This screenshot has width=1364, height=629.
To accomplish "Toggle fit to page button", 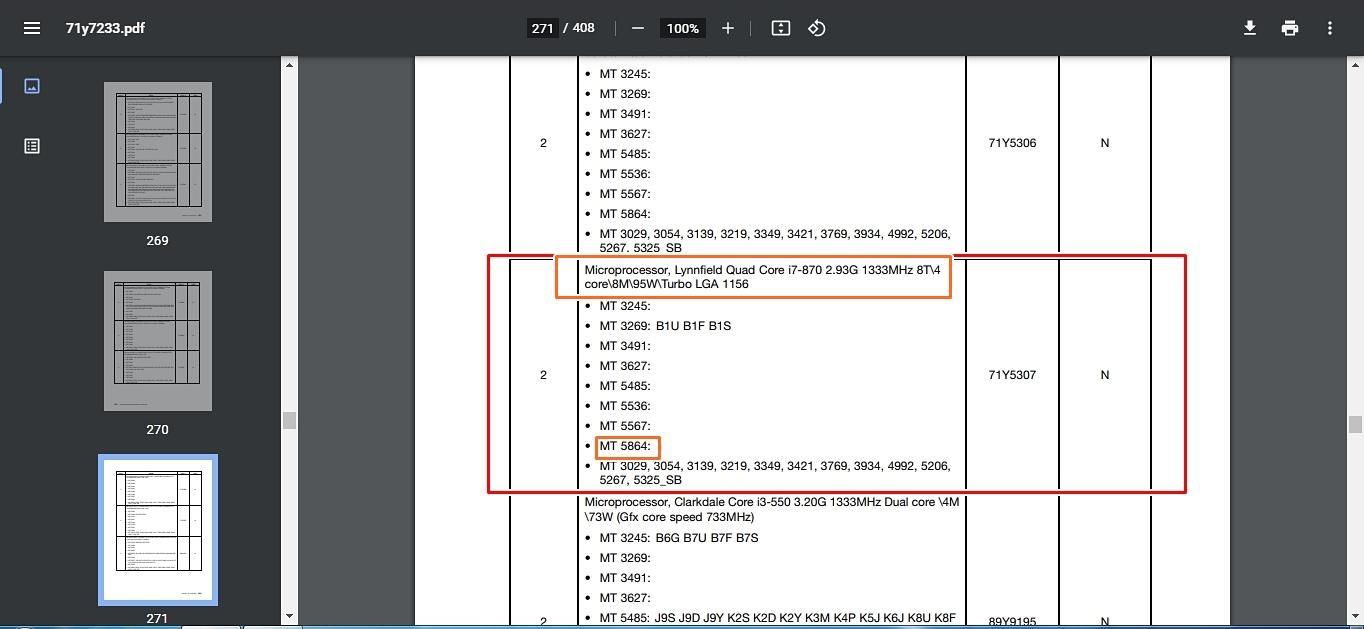I will [781, 28].
